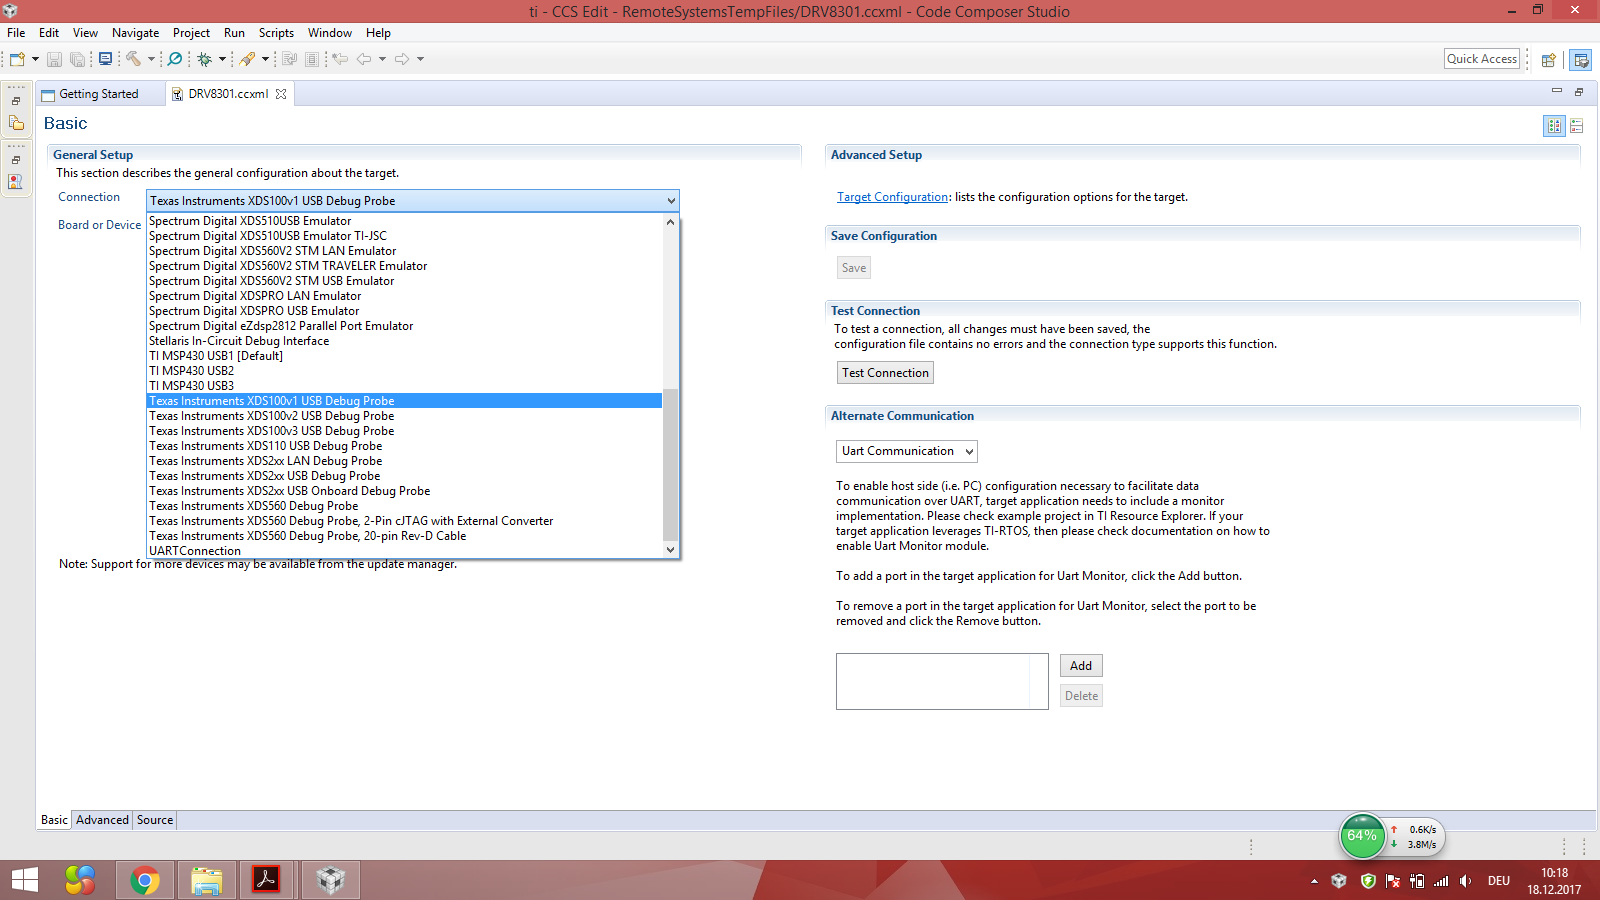This screenshot has width=1600, height=900.
Task: Close the DRV8301.ccxml editor tab
Action: pos(281,94)
